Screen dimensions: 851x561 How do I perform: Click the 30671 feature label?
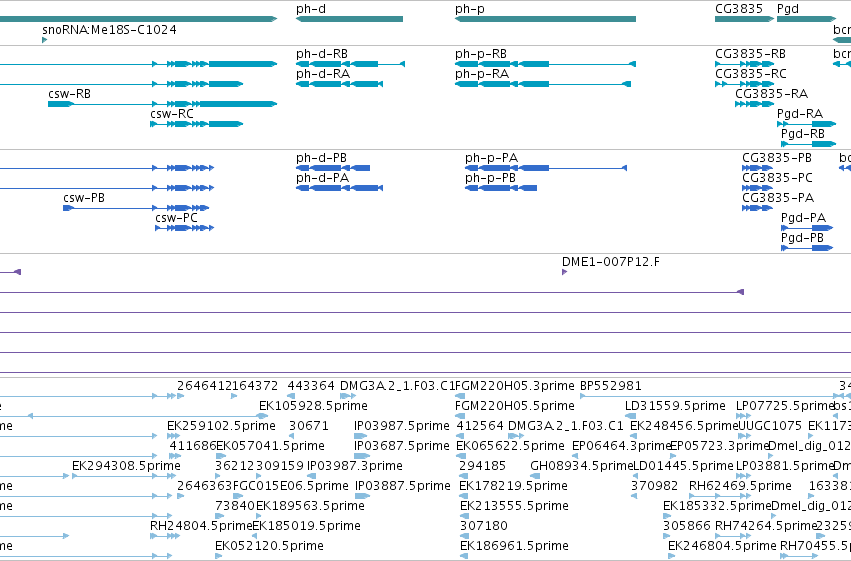pos(308,426)
